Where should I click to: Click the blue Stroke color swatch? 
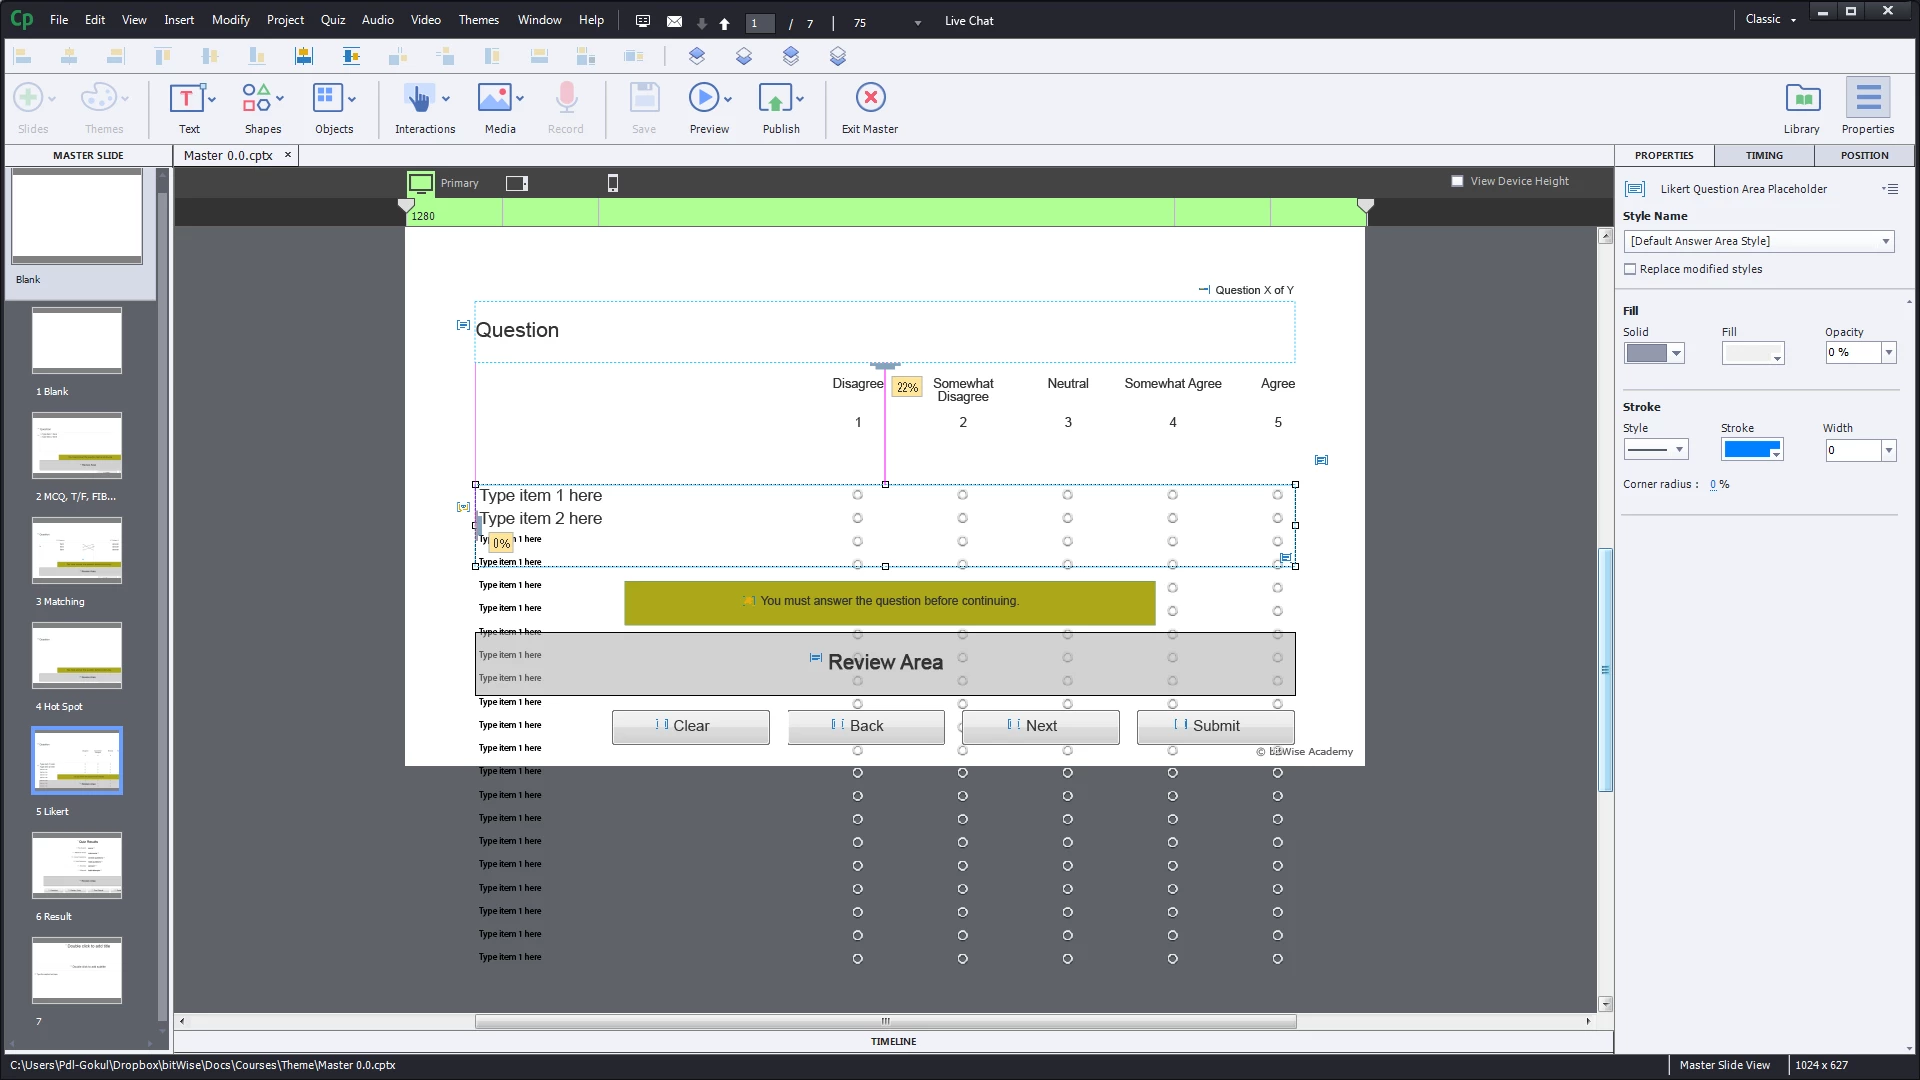(x=1747, y=450)
